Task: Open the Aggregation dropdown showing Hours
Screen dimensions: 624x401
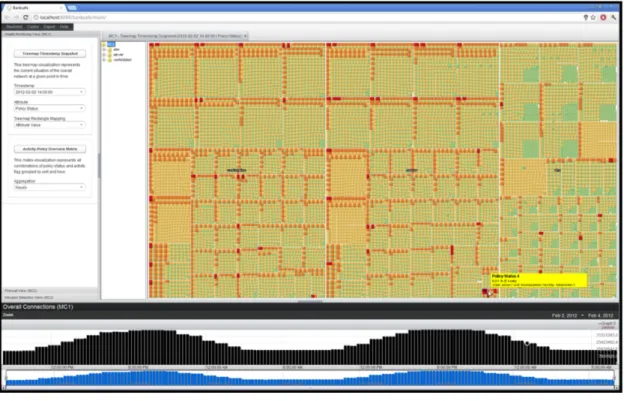Action: click(x=49, y=187)
